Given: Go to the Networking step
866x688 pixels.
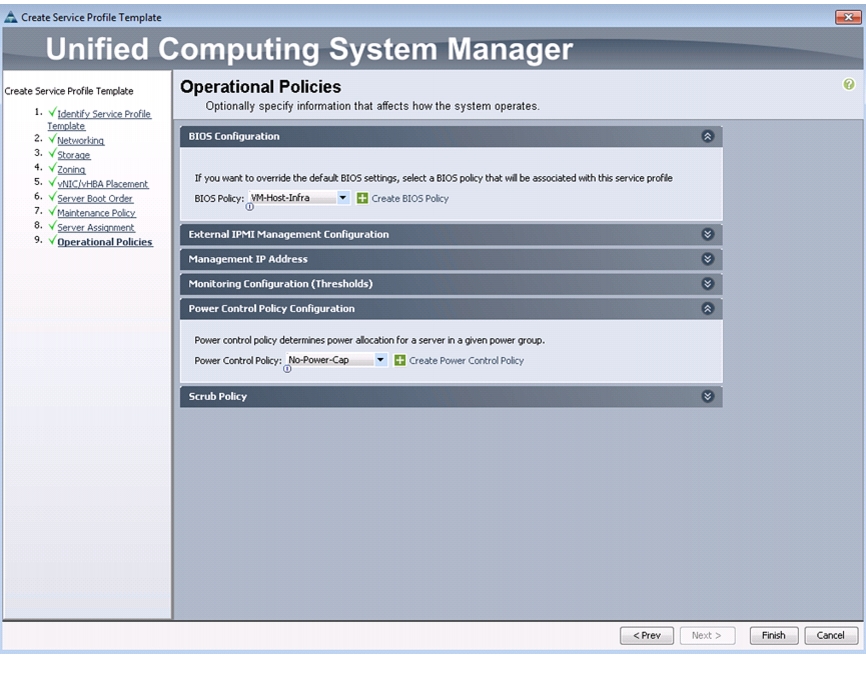Looking at the screenshot, I should pos(81,141).
